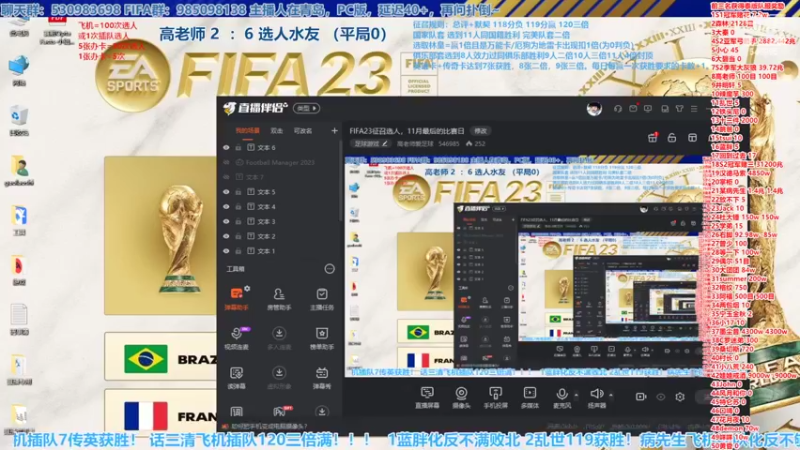The width and height of the screenshot is (800, 450).
Task: Show the 文本 7 layer
Action: point(226,177)
